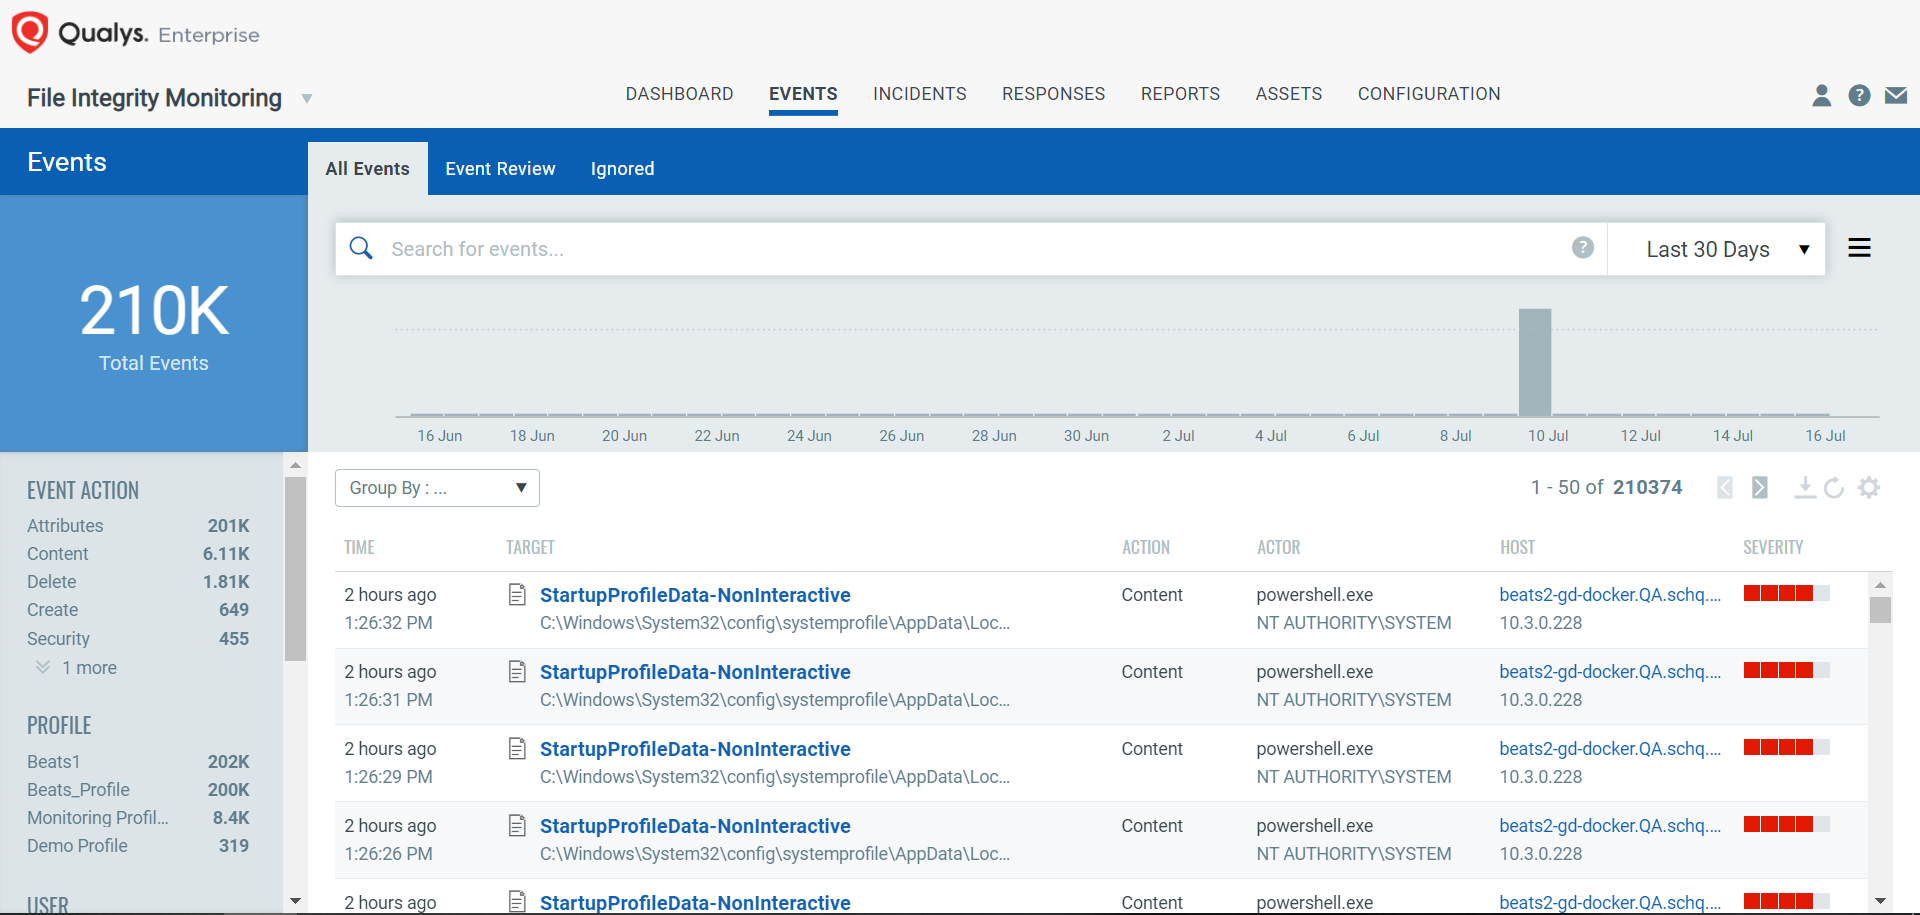Click severity bar of the first event
1920x915 pixels.
(x=1786, y=594)
